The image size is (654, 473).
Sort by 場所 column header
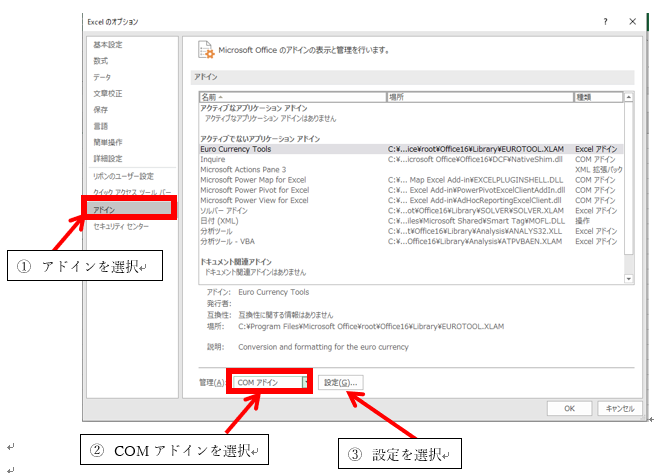click(480, 97)
